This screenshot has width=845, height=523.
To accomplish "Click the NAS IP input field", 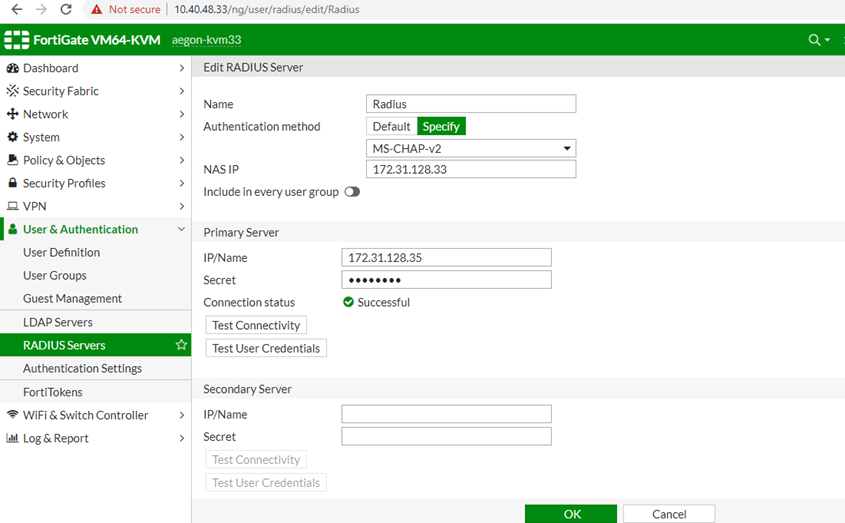I will 471,170.
